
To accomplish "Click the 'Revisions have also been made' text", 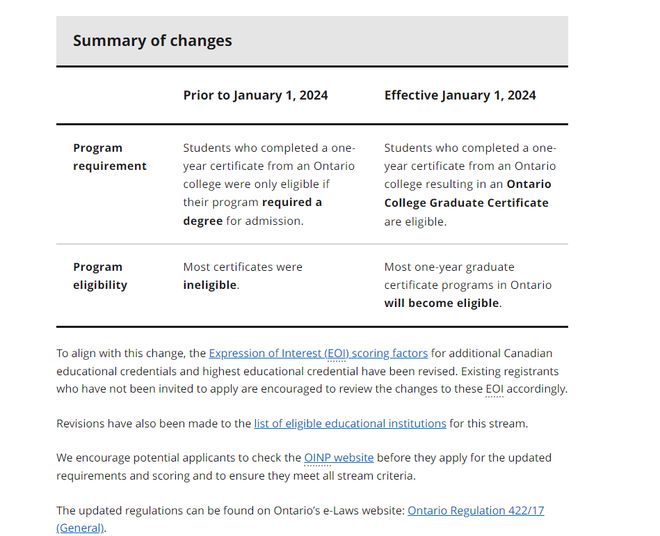I will click(x=153, y=423).
